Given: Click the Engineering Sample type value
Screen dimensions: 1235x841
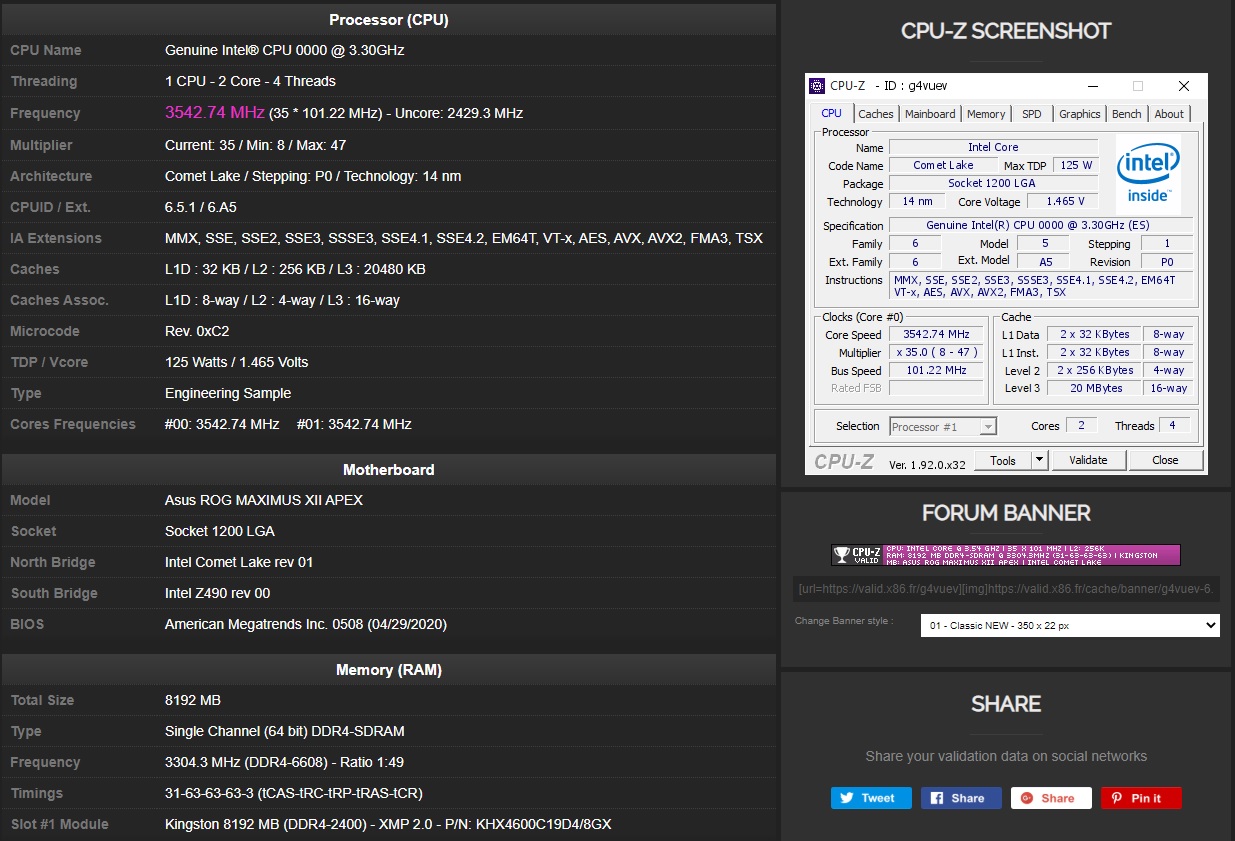Looking at the screenshot, I should [228, 393].
